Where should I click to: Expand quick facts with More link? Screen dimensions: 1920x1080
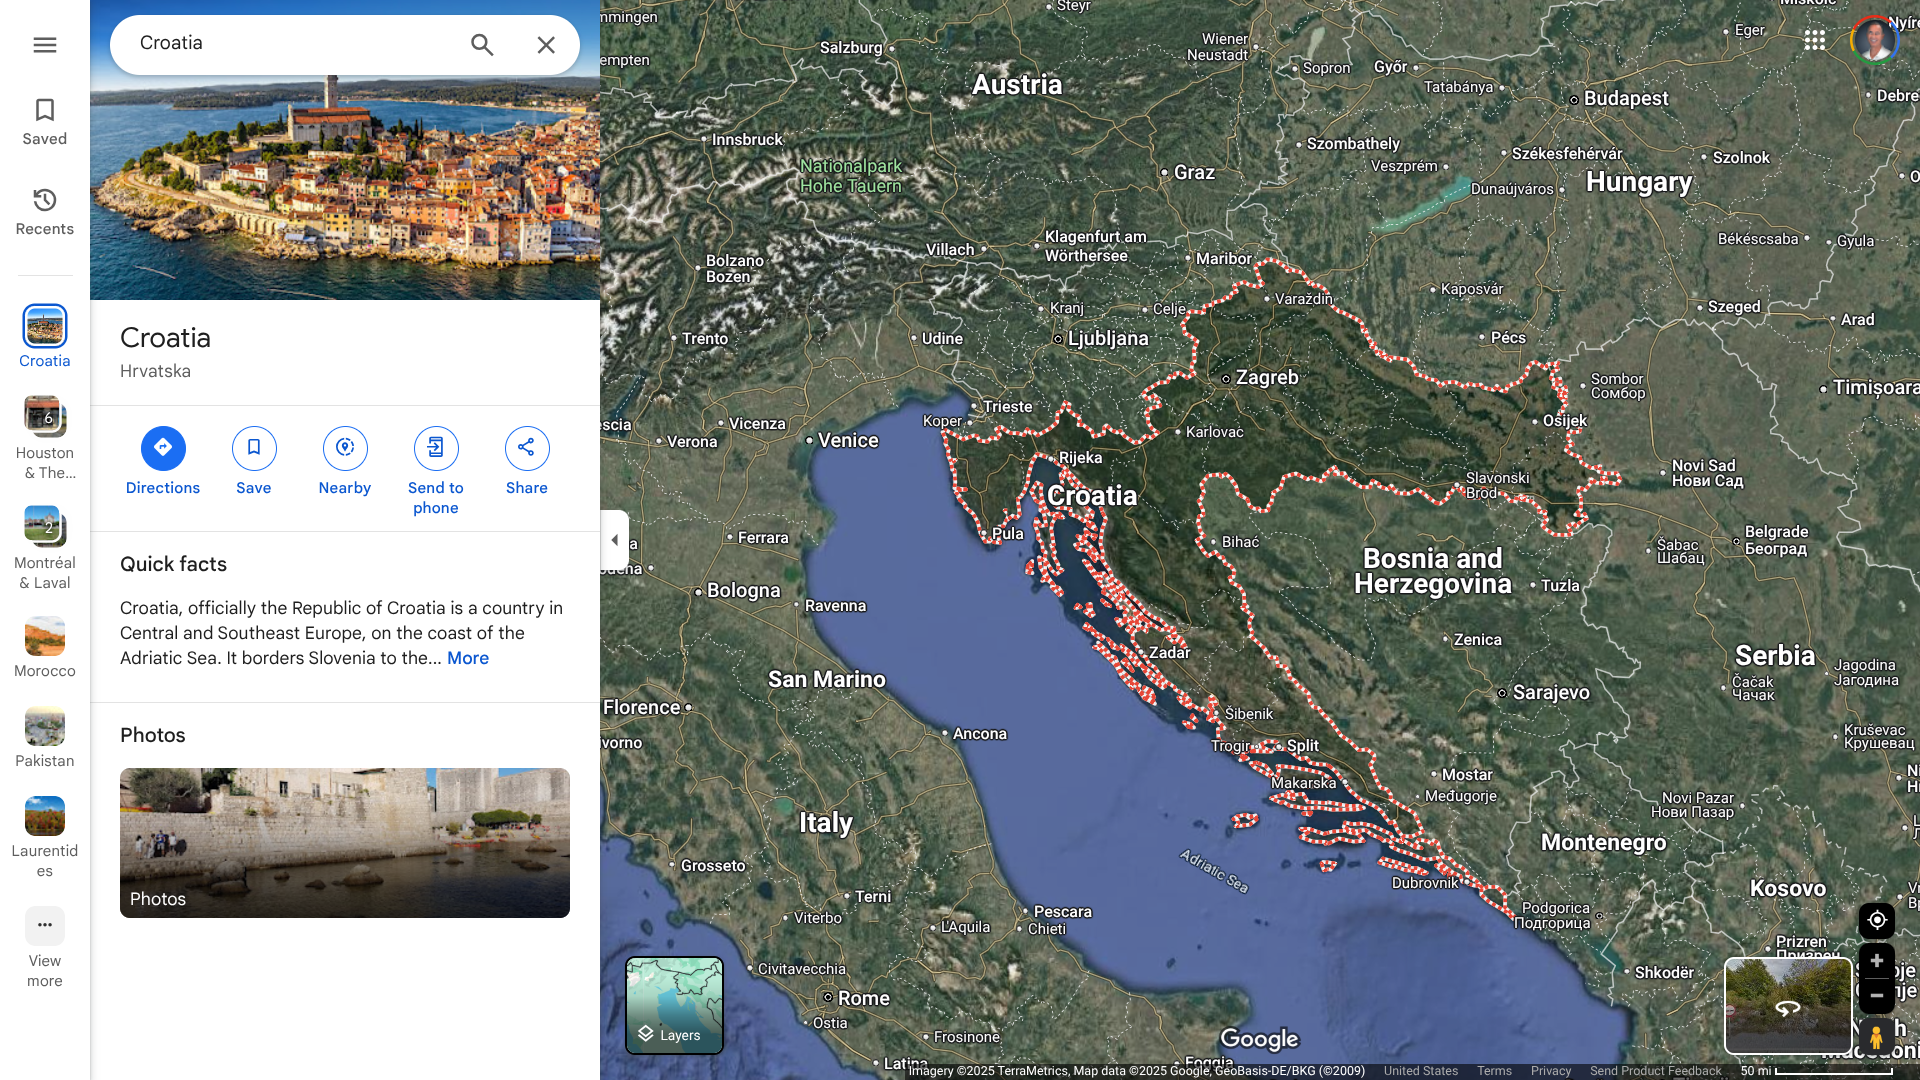[468, 658]
